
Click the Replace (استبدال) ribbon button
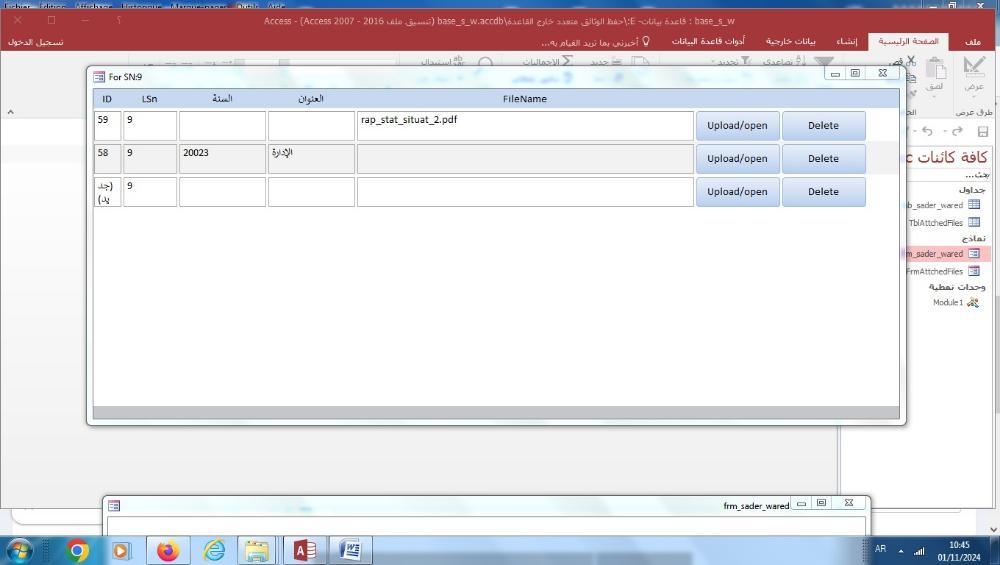coord(443,61)
